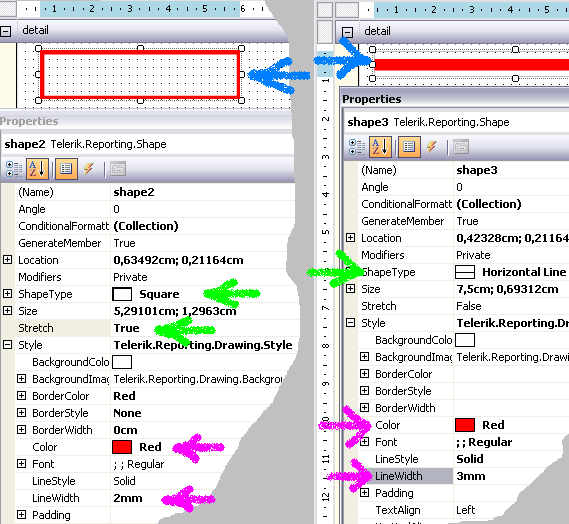Screen dimensions: 569x524
Task: Click (Name) value shape3
Action: (477, 170)
